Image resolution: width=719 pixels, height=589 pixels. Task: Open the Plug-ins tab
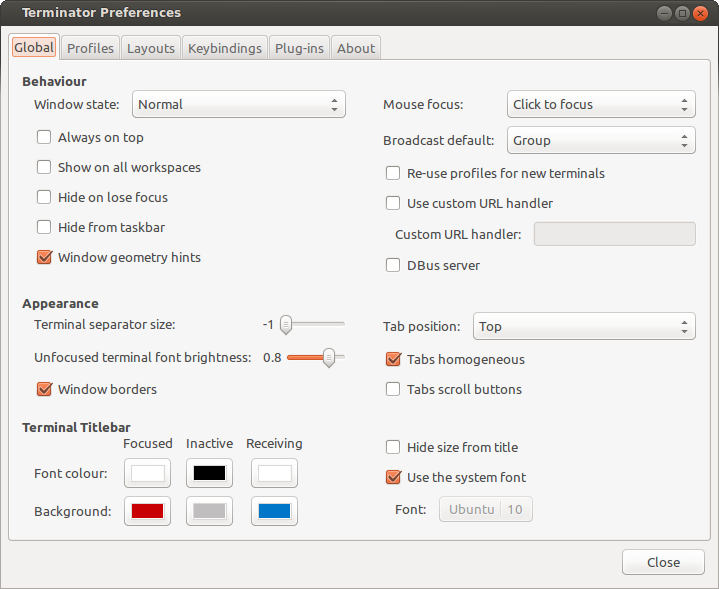click(x=299, y=48)
